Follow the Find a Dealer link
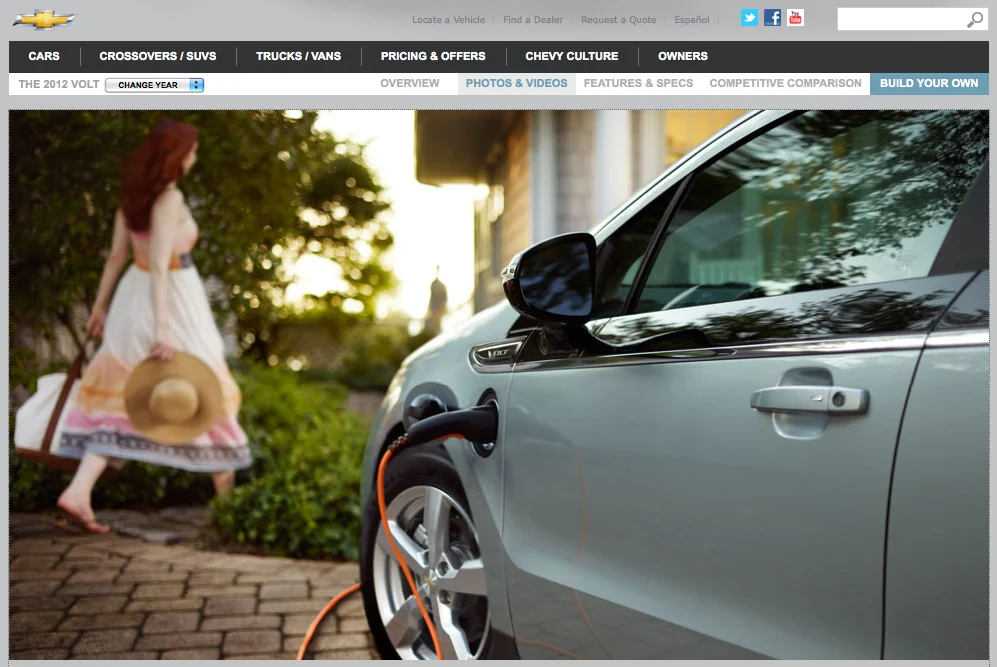 coord(533,20)
